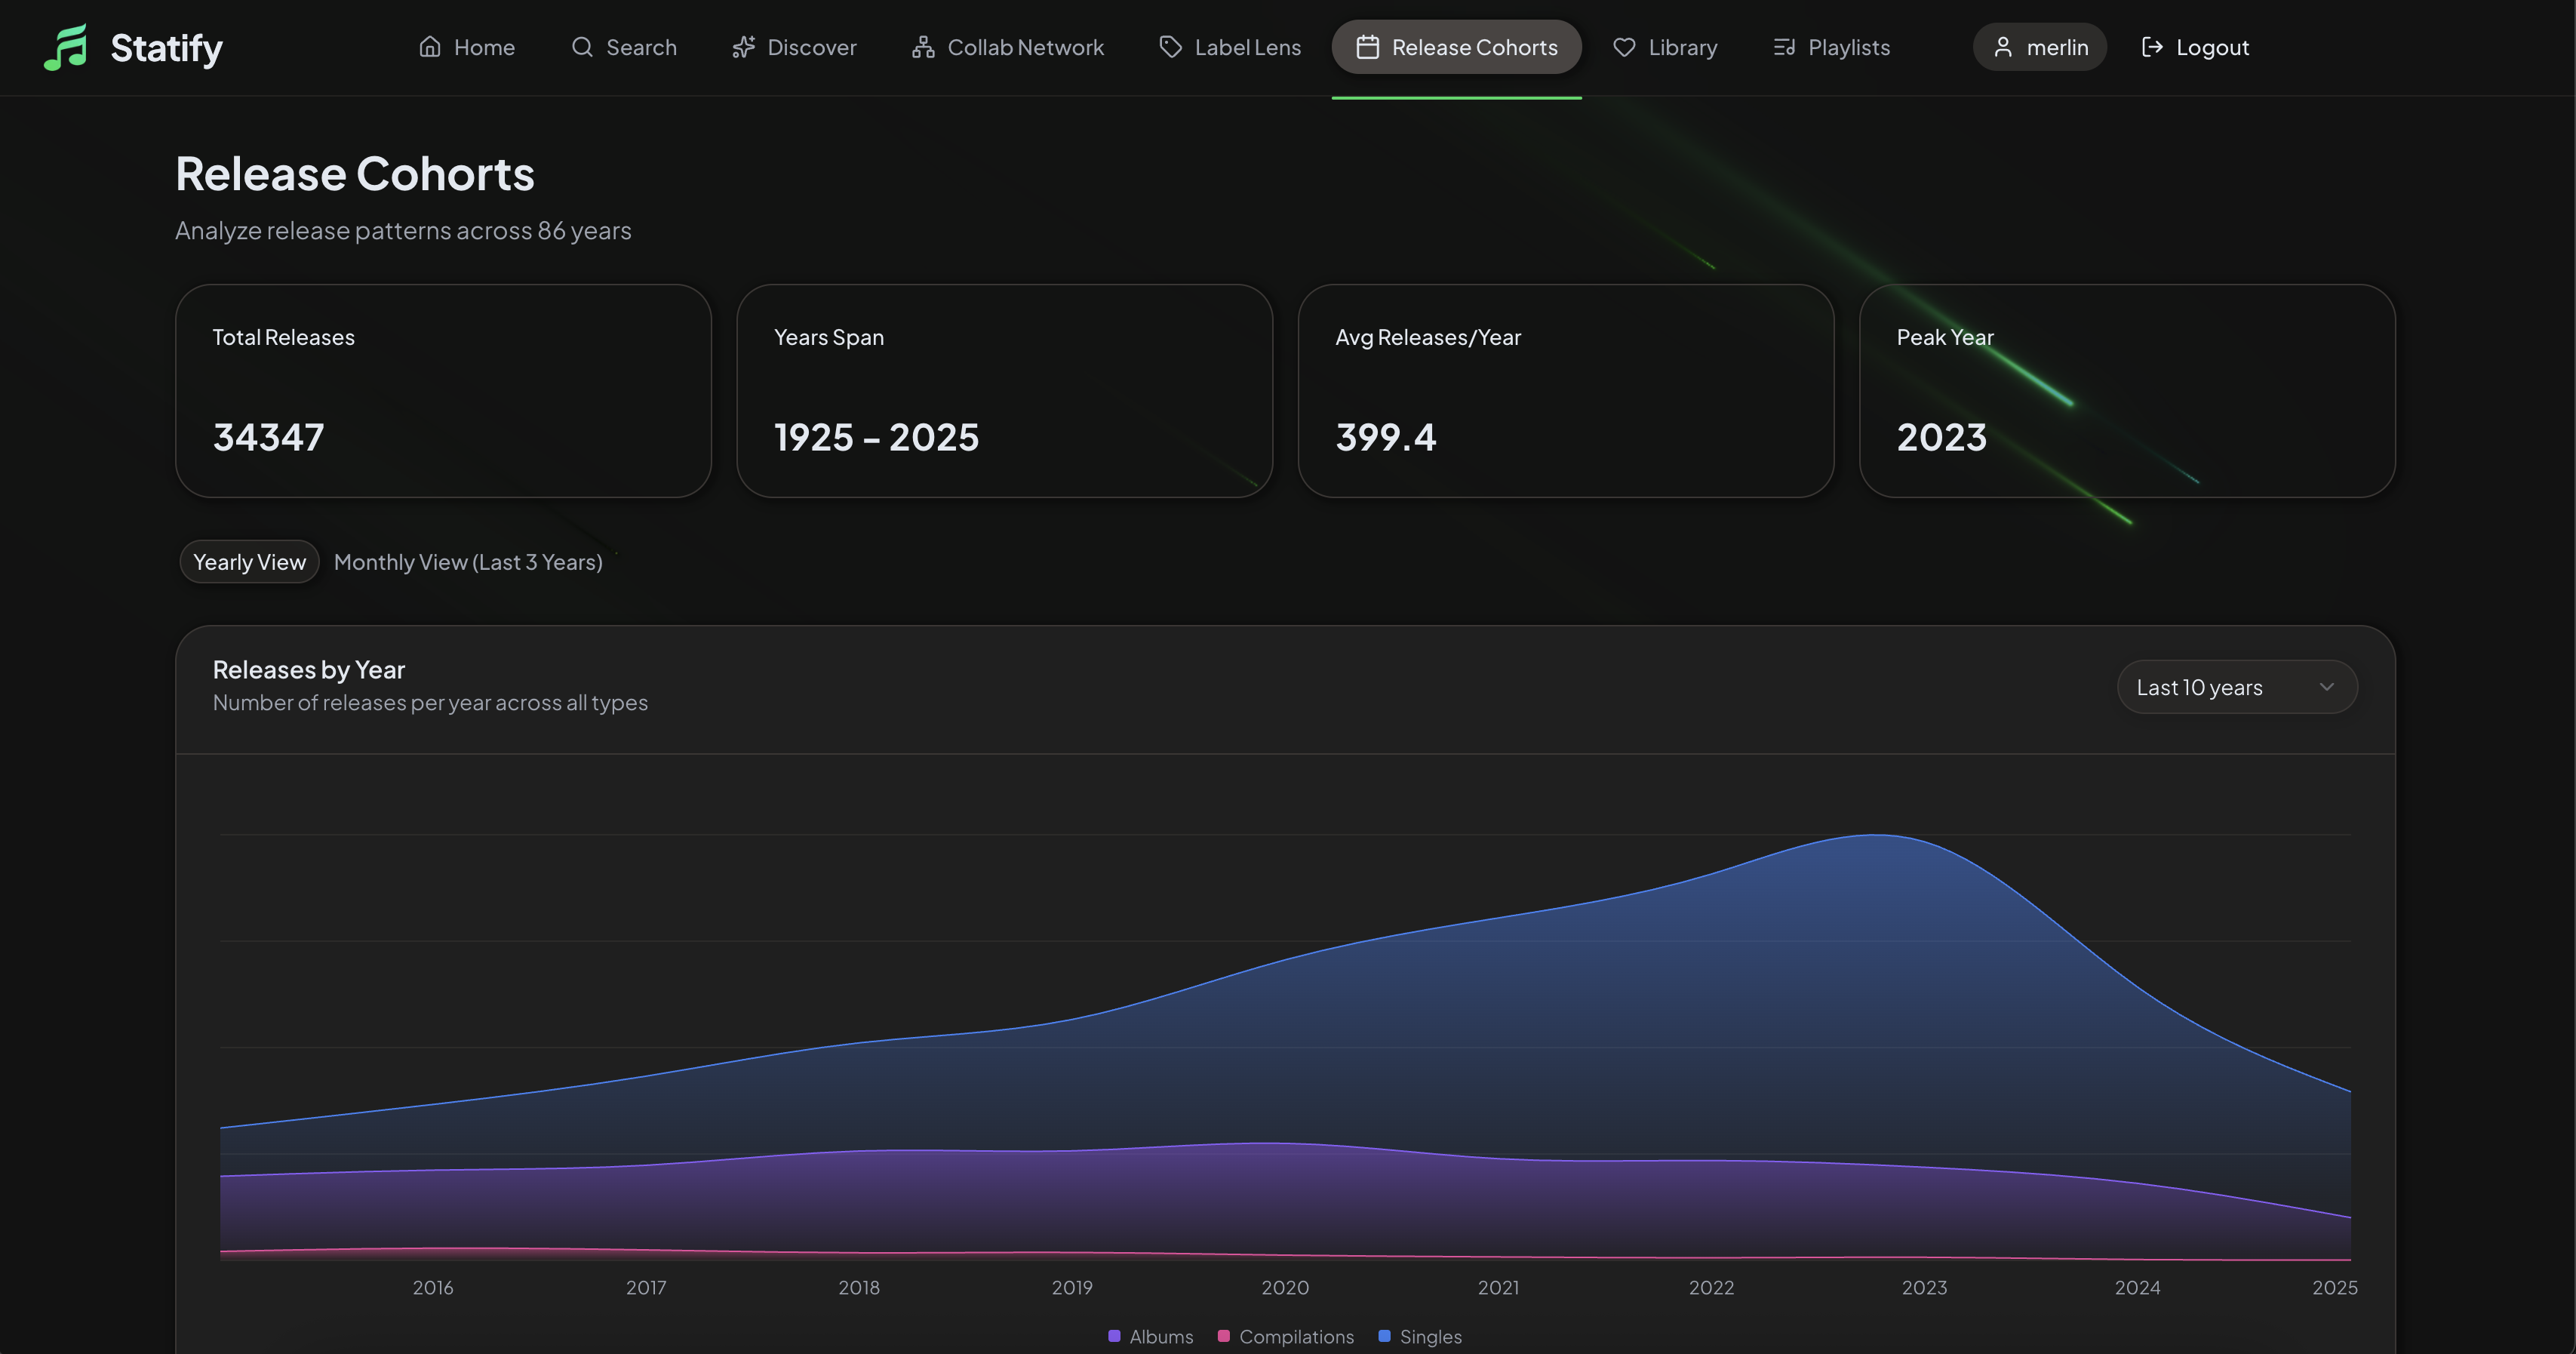Click the chevron in year range selector

tap(2327, 687)
